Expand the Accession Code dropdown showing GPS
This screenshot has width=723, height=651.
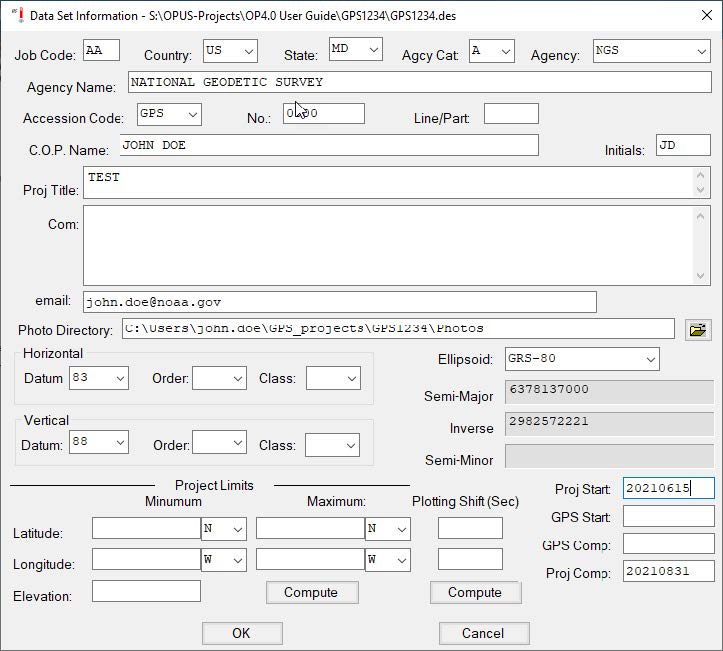click(x=169, y=114)
